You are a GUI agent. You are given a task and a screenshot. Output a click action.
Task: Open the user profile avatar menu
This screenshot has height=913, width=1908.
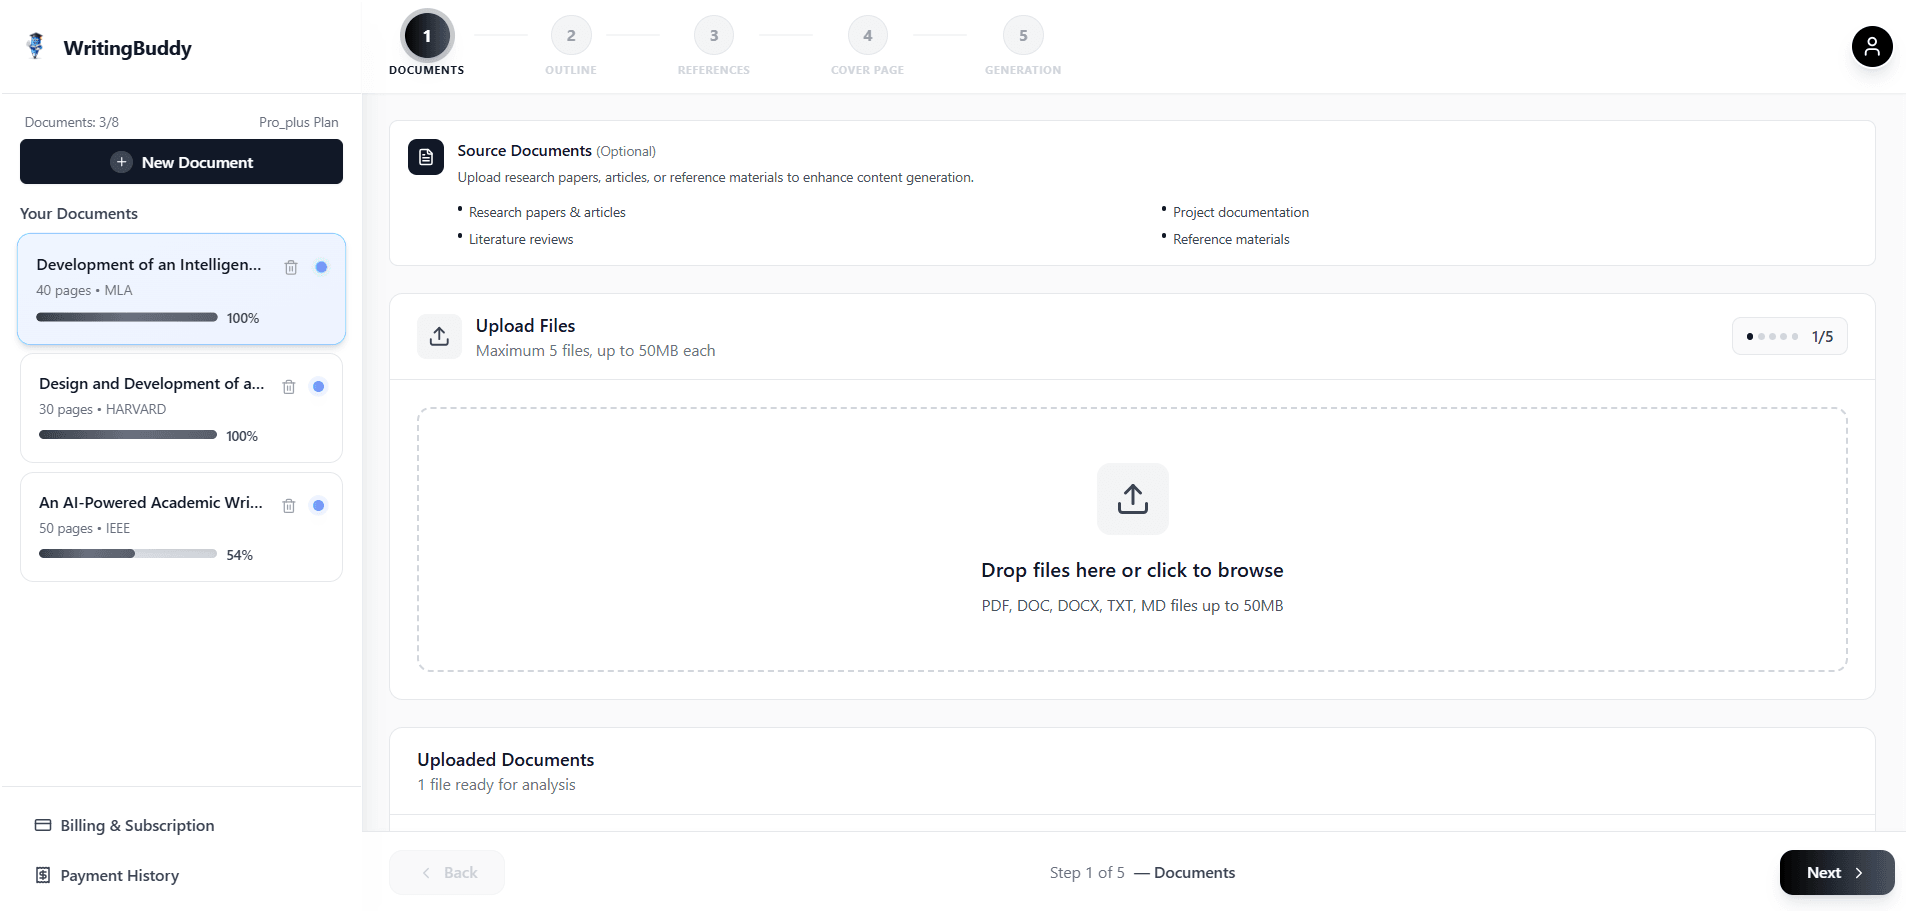click(1872, 46)
